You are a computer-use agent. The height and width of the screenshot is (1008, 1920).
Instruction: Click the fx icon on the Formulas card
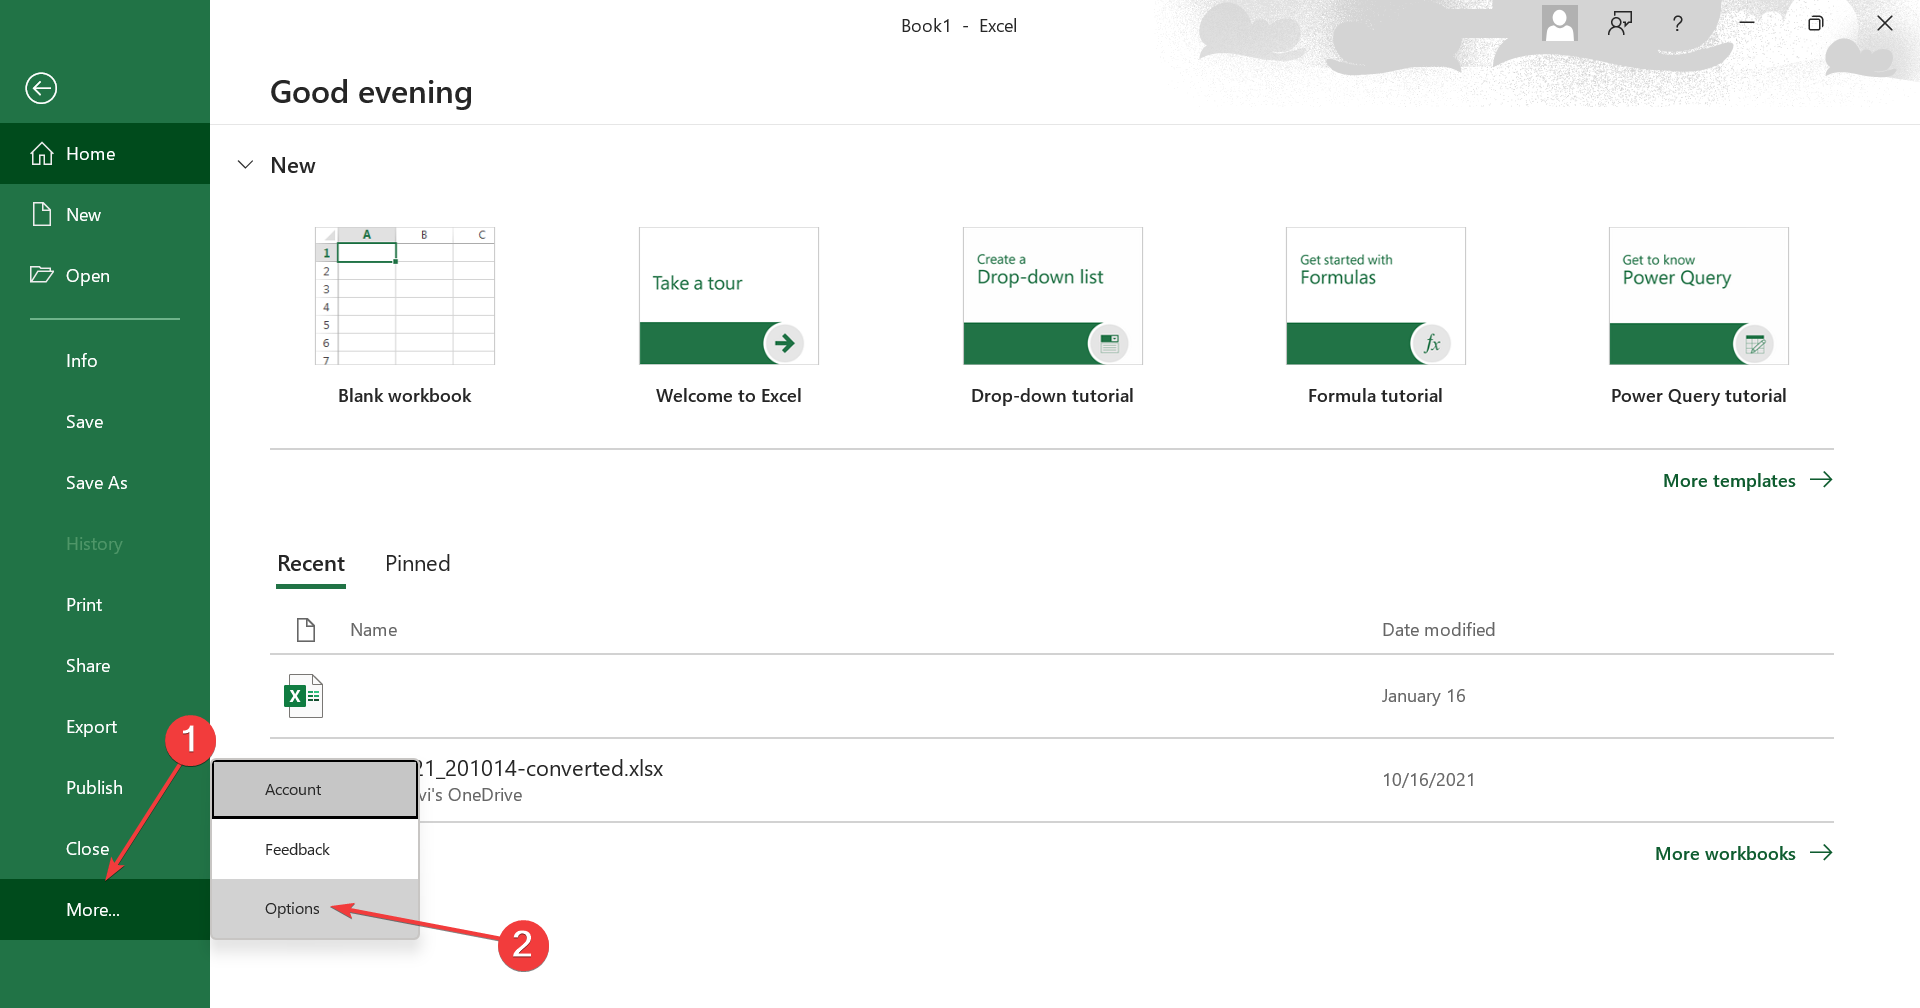(1432, 343)
